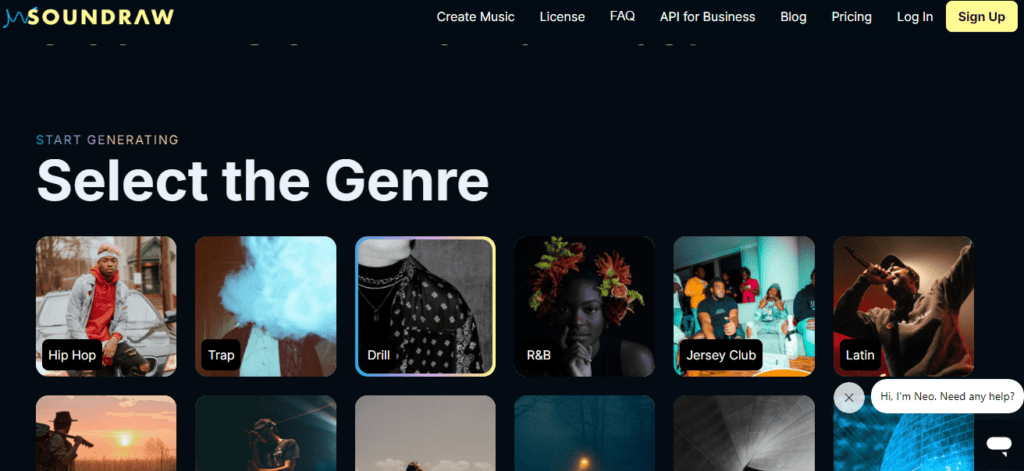Open API for Business link
The width and height of the screenshot is (1024, 471).
[x=707, y=17]
